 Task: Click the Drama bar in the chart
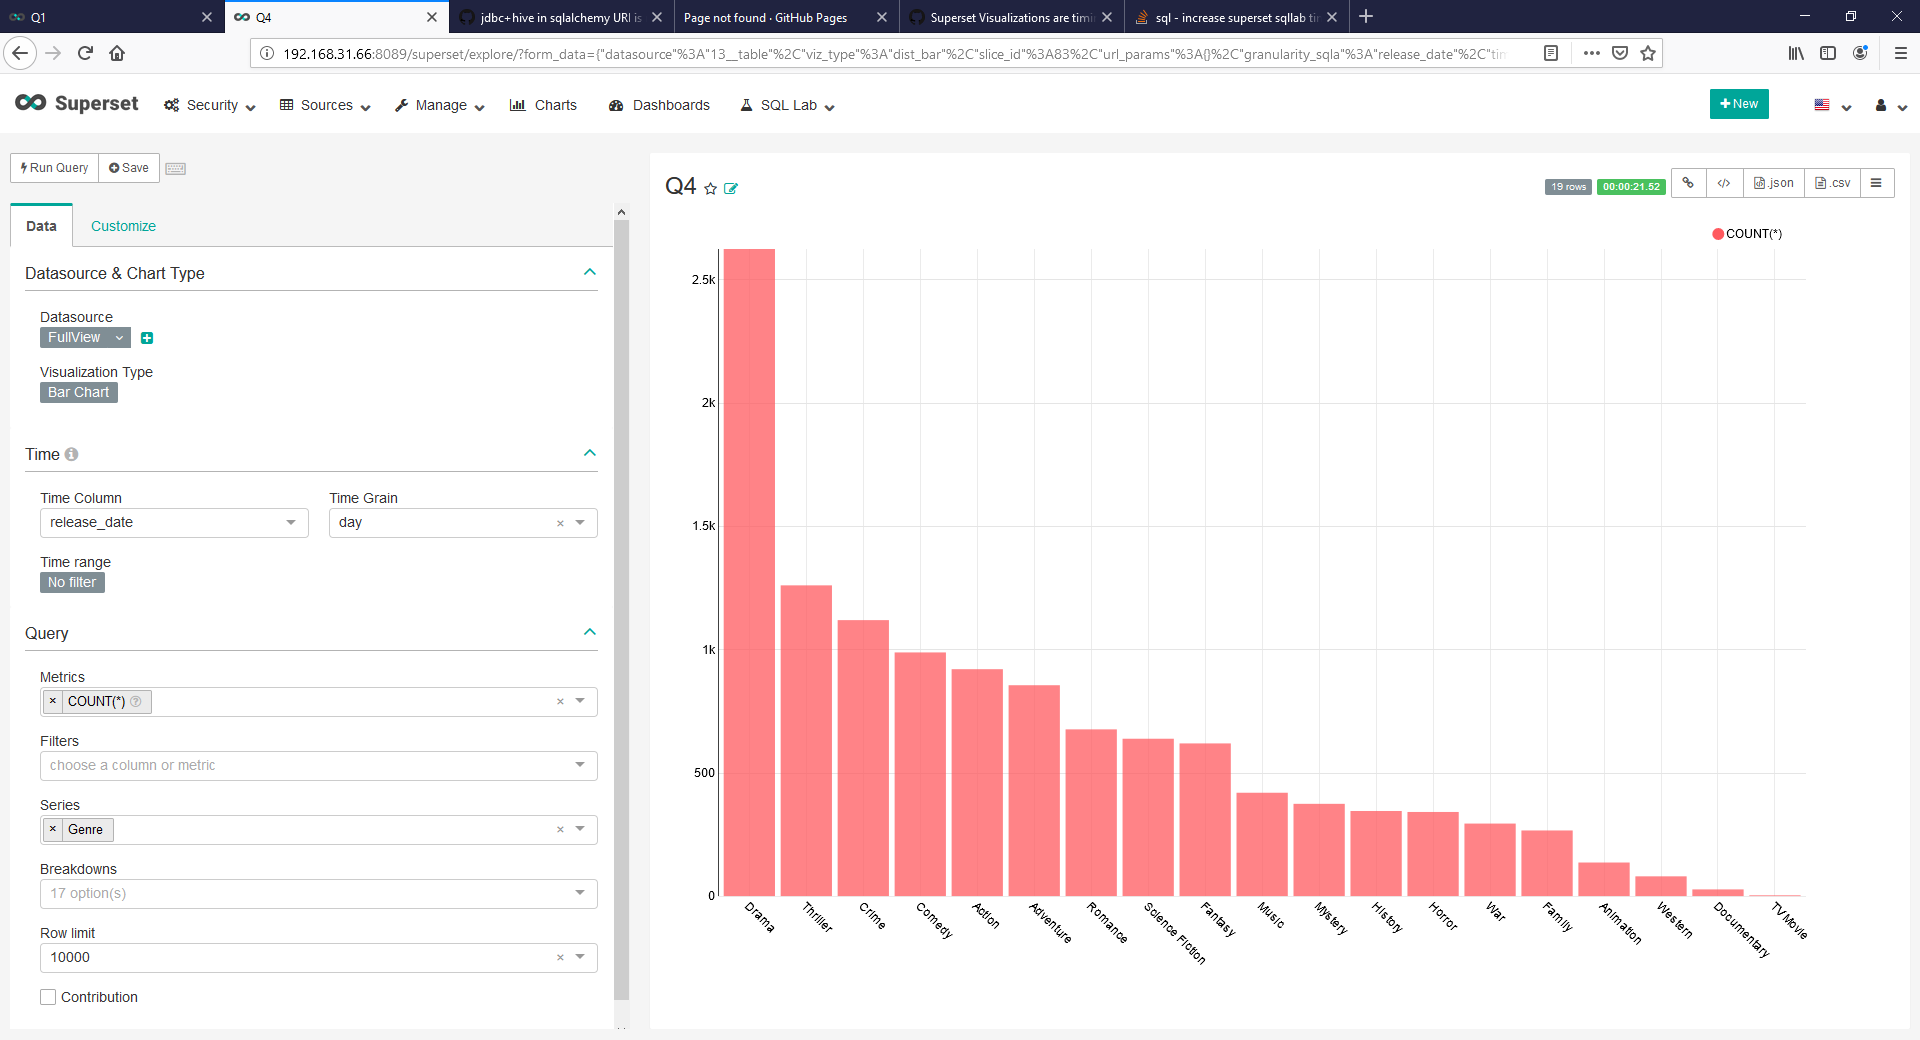click(749, 572)
